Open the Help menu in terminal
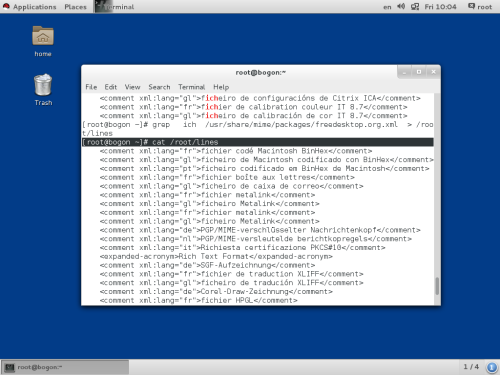Screen dimensions: 500x375 [x=221, y=87]
